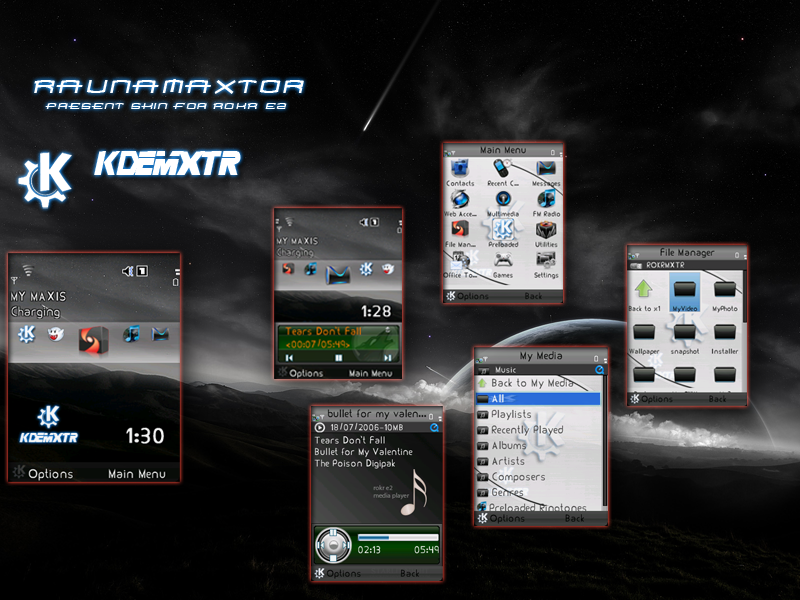Open File Manager icon in Main Menu
Image resolution: width=800 pixels, height=600 pixels.
460,230
